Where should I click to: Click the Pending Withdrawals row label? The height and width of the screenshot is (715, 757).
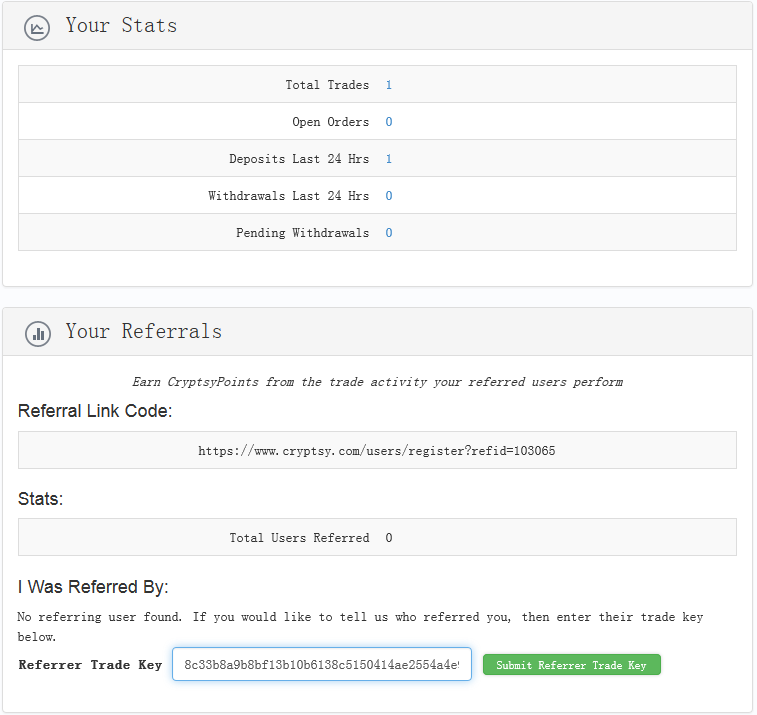(302, 233)
